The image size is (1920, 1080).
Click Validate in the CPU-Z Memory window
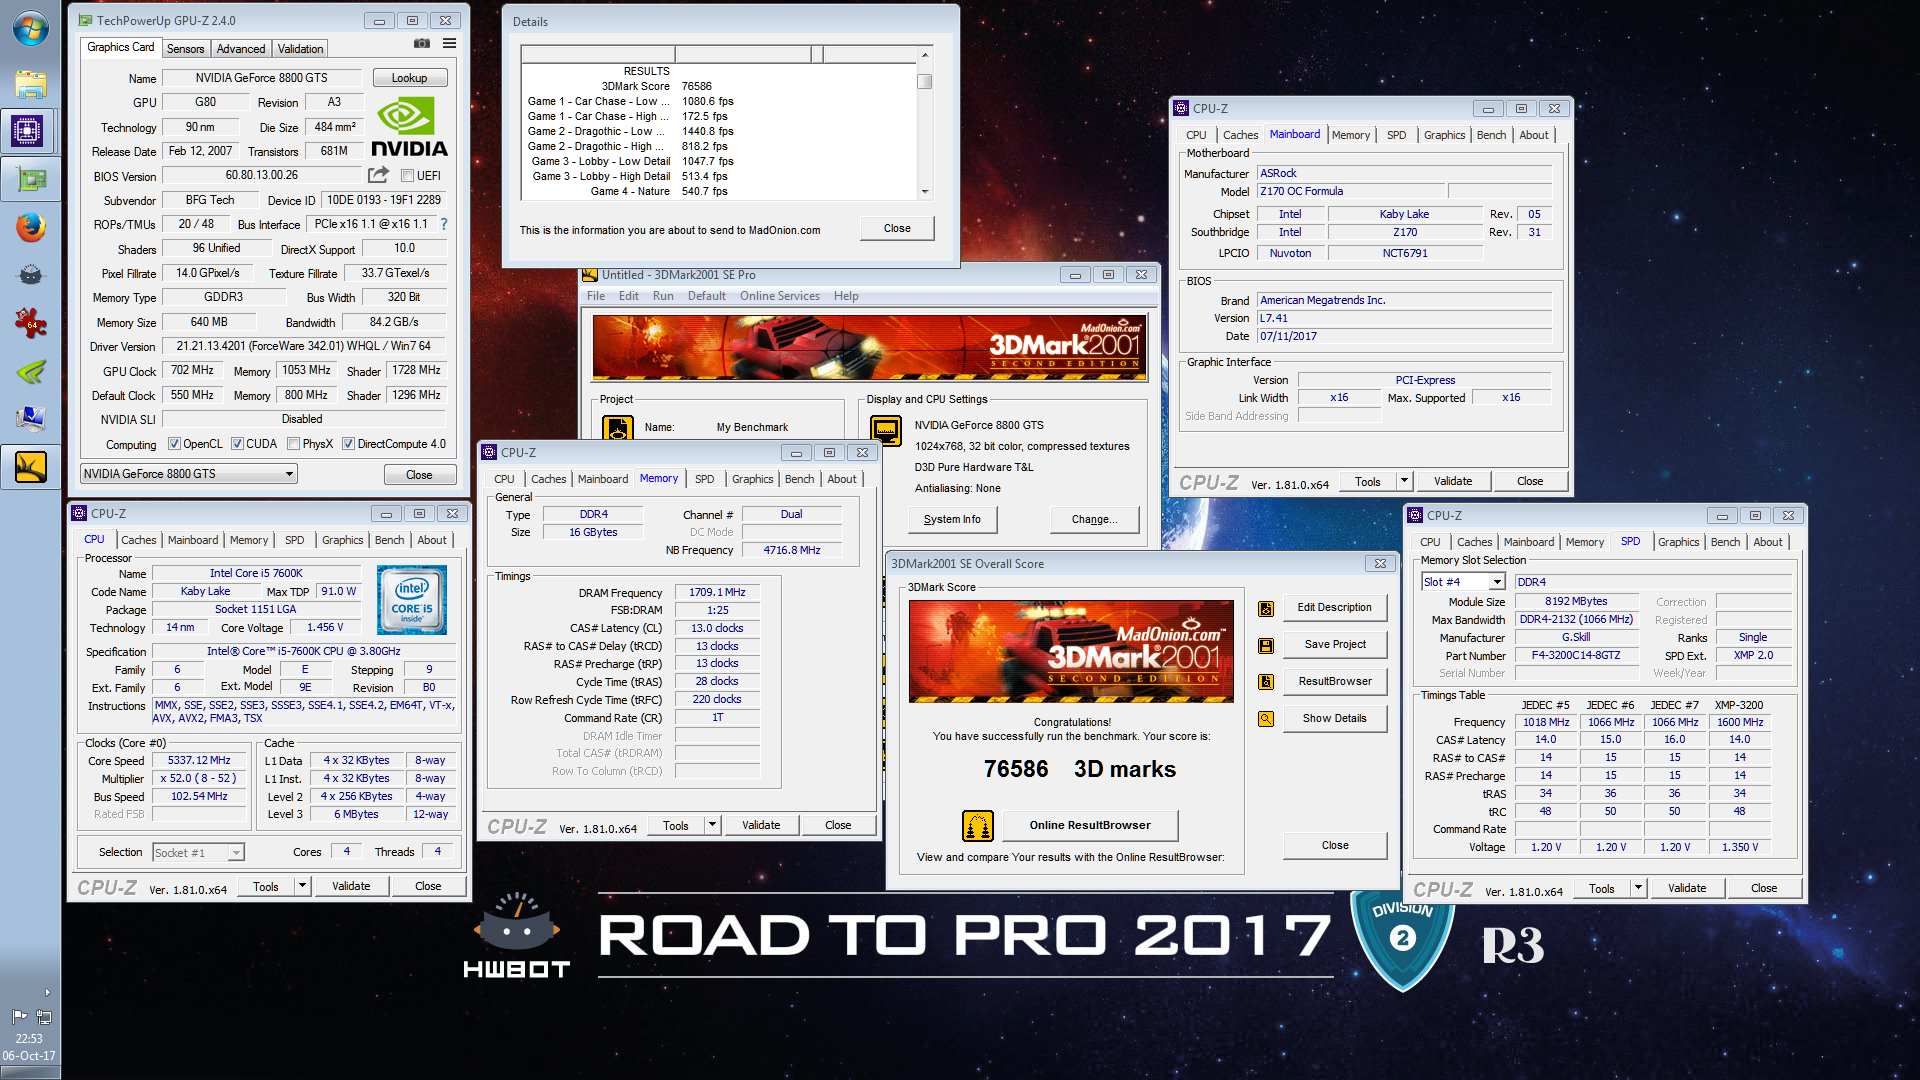click(x=761, y=826)
